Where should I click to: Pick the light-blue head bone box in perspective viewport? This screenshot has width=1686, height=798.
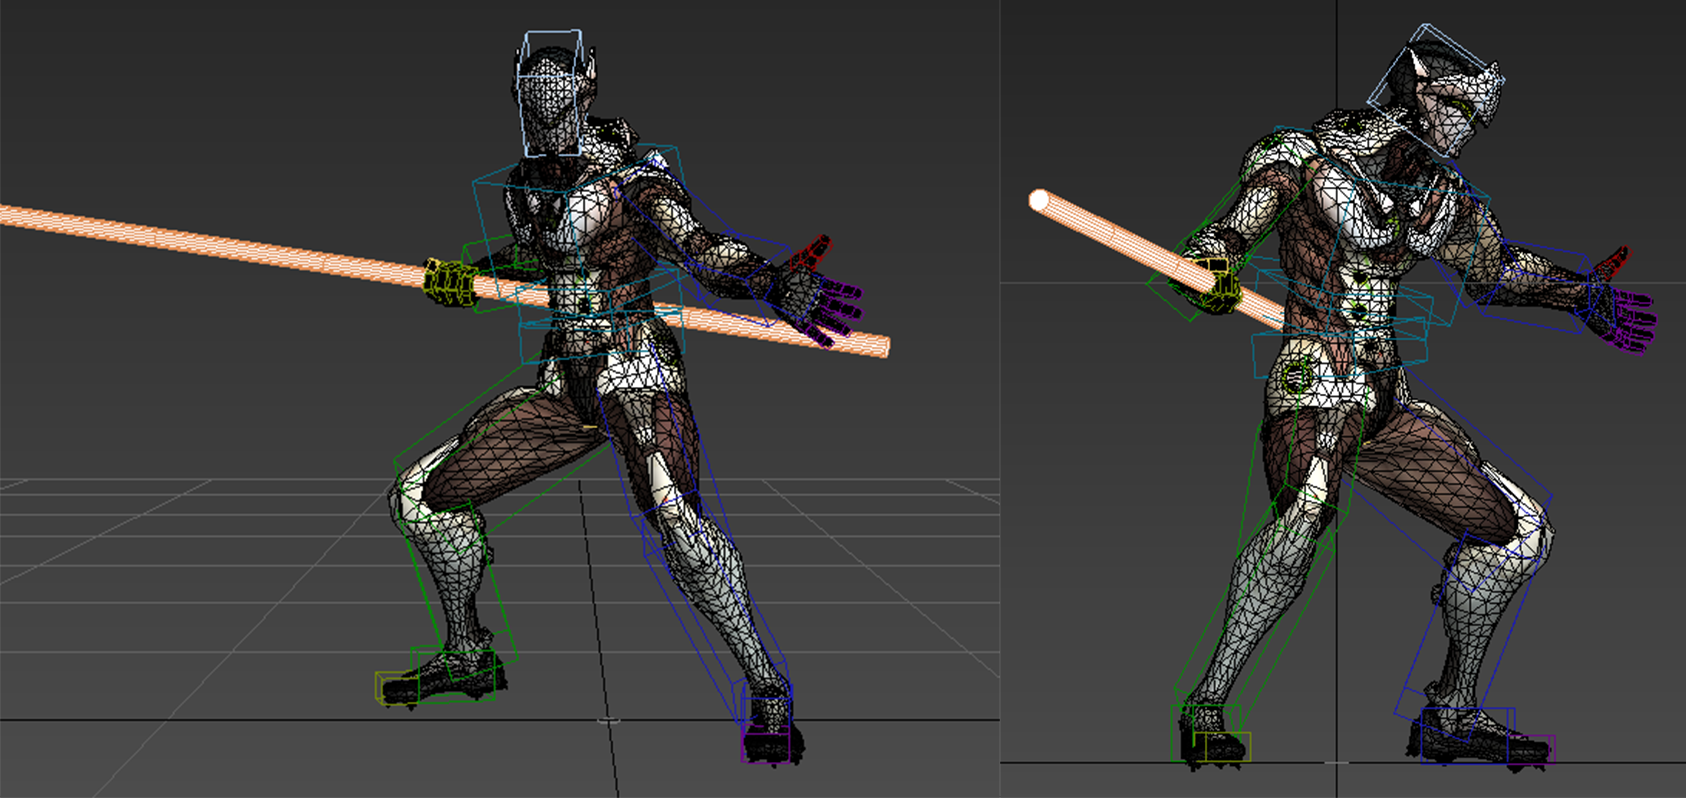click(x=550, y=93)
